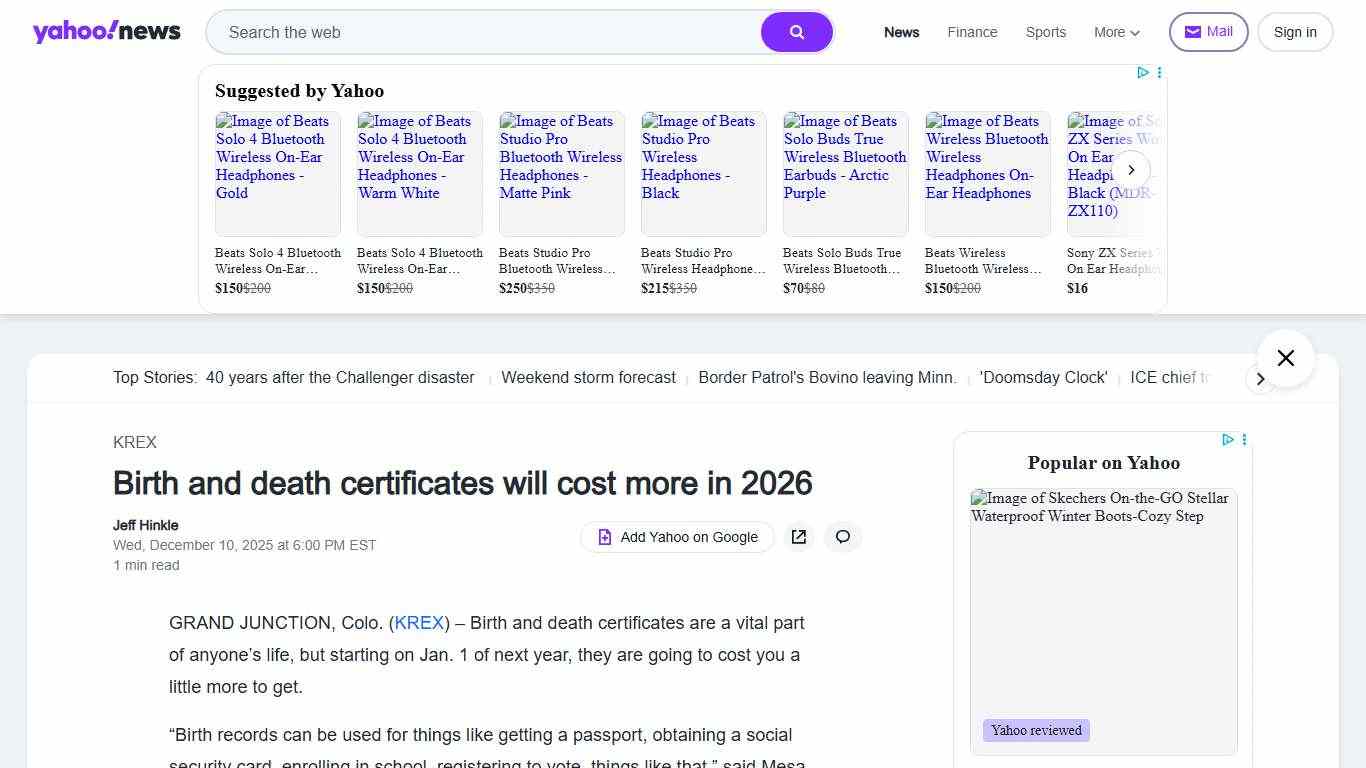Viewport: 1366px width, 768px height.
Task: Show more Top Stories via the right chevron
Action: 1261,379
